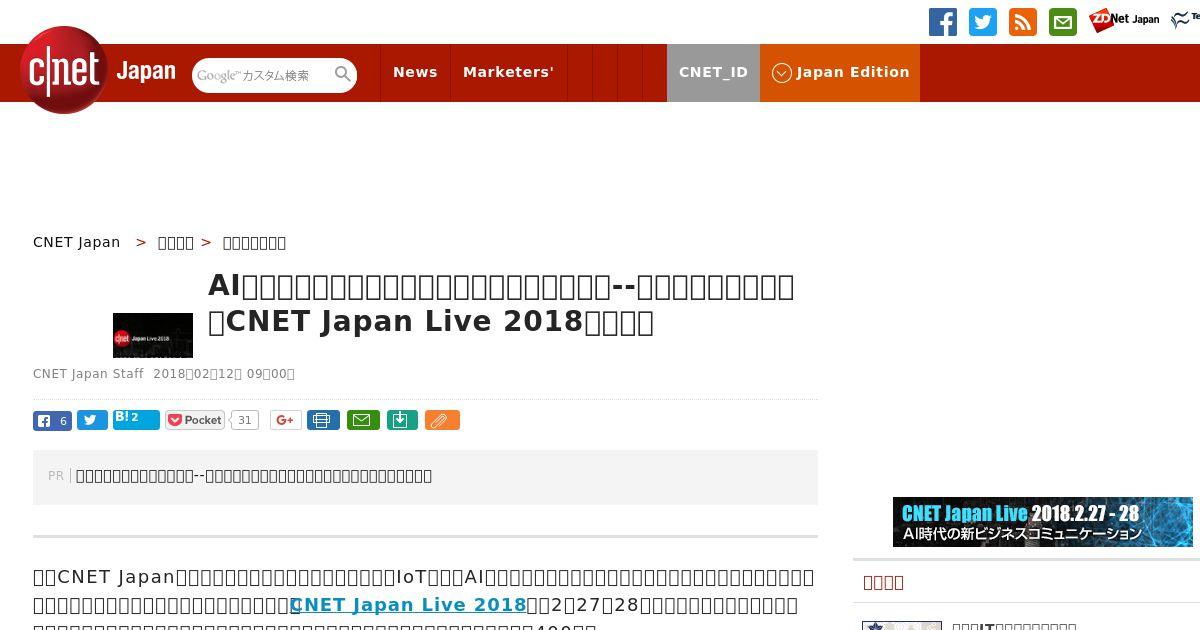Submit search with the magnifier icon
The width and height of the screenshot is (1200, 630).
click(343, 74)
